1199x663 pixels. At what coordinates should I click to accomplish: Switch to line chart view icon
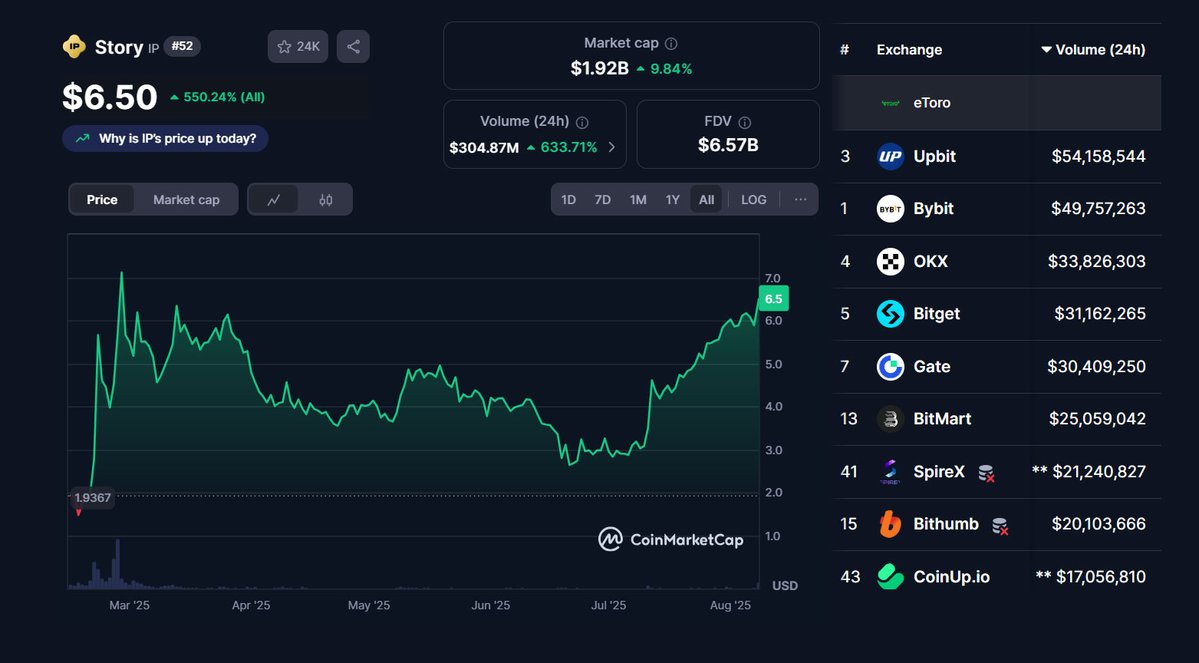click(273, 200)
